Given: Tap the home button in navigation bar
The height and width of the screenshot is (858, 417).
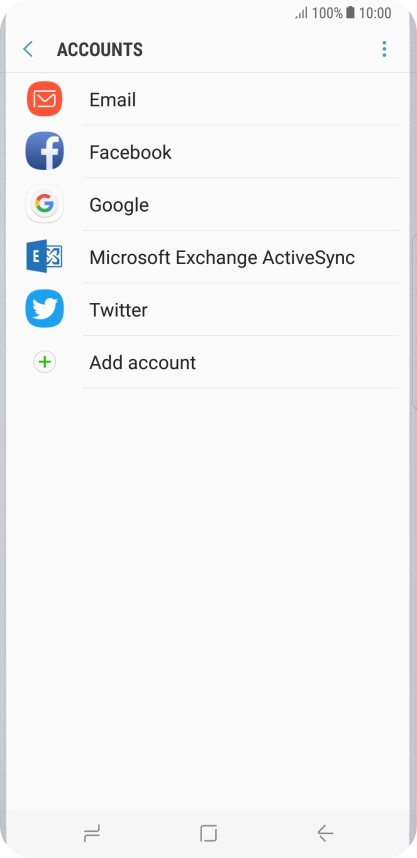Looking at the screenshot, I should tap(208, 833).
